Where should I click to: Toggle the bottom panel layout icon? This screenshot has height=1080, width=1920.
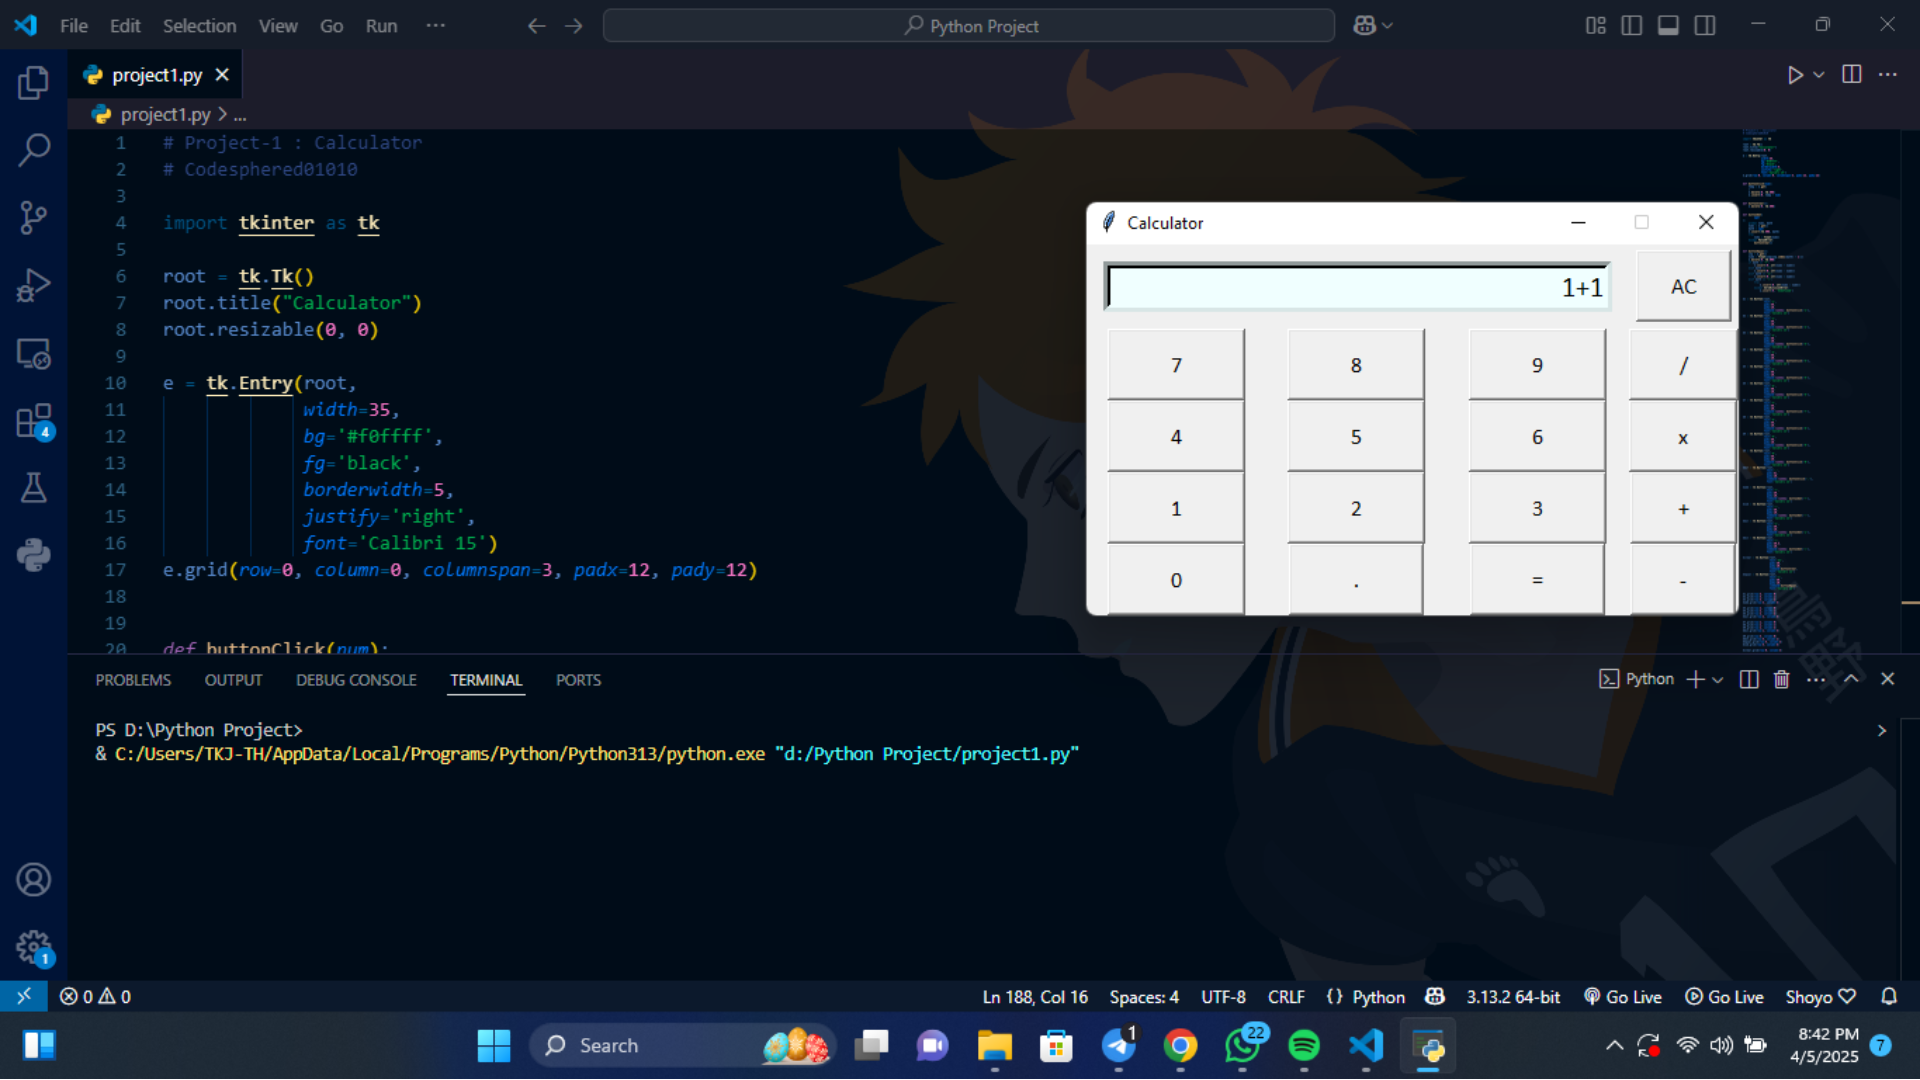coord(1668,25)
